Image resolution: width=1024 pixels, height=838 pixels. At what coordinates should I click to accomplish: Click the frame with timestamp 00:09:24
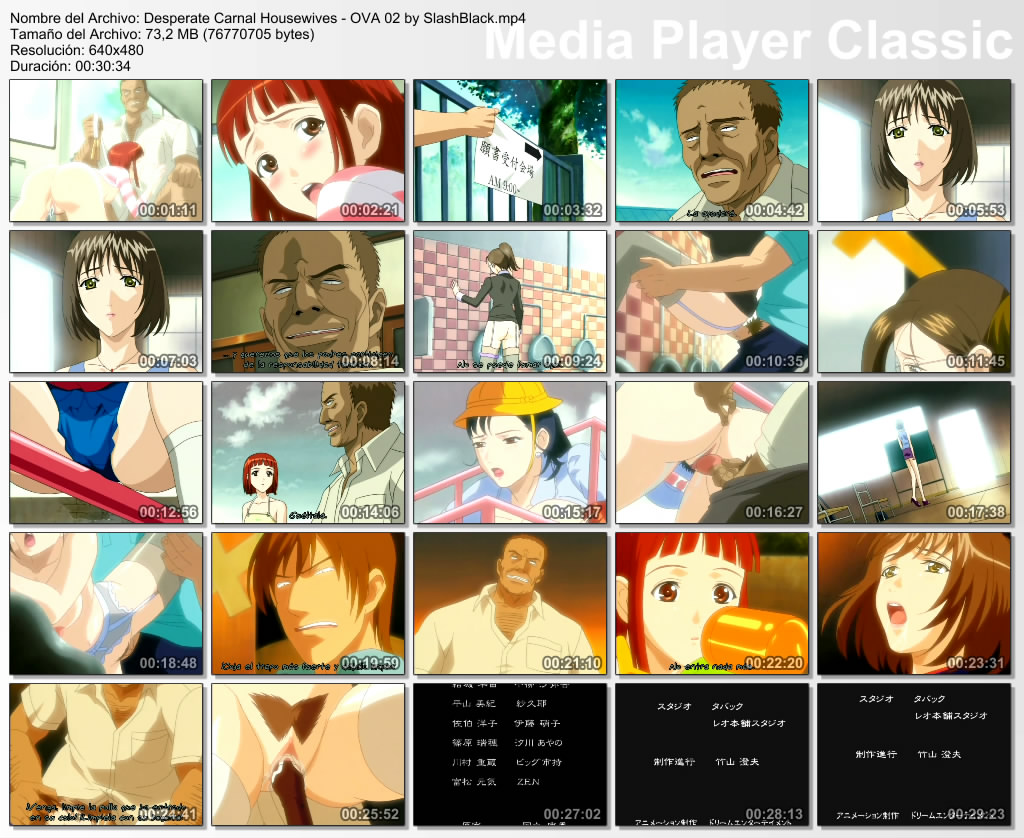point(510,302)
